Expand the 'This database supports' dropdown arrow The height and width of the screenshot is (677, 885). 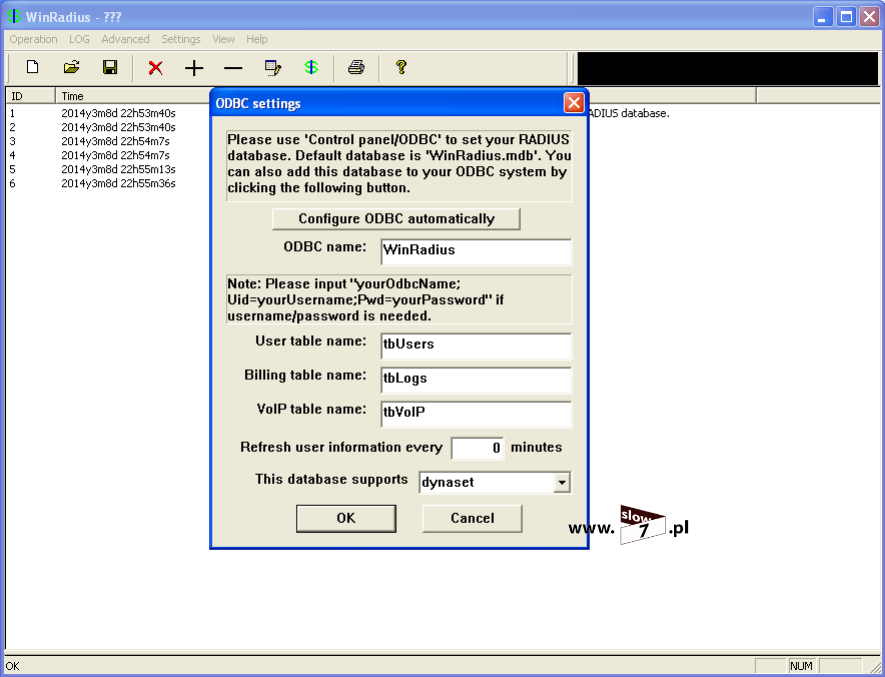pos(562,483)
